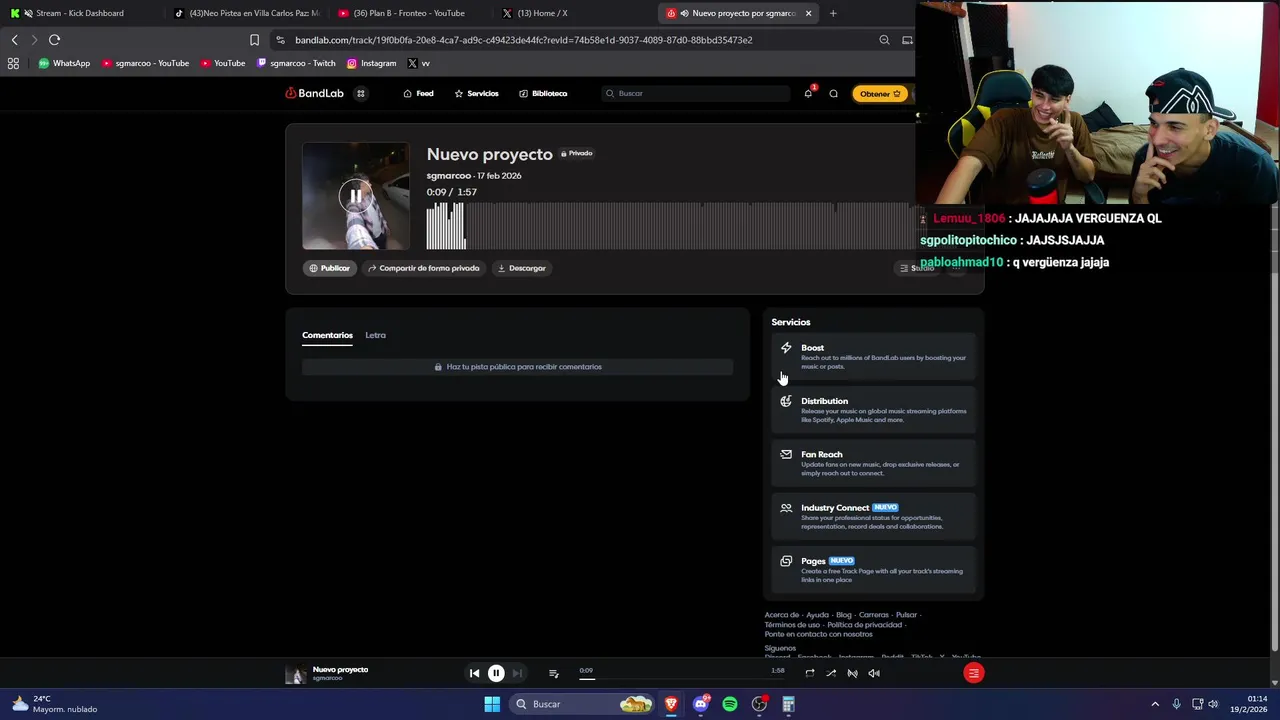Open the sgmarcoo - Twitch bookmark

click(x=296, y=63)
